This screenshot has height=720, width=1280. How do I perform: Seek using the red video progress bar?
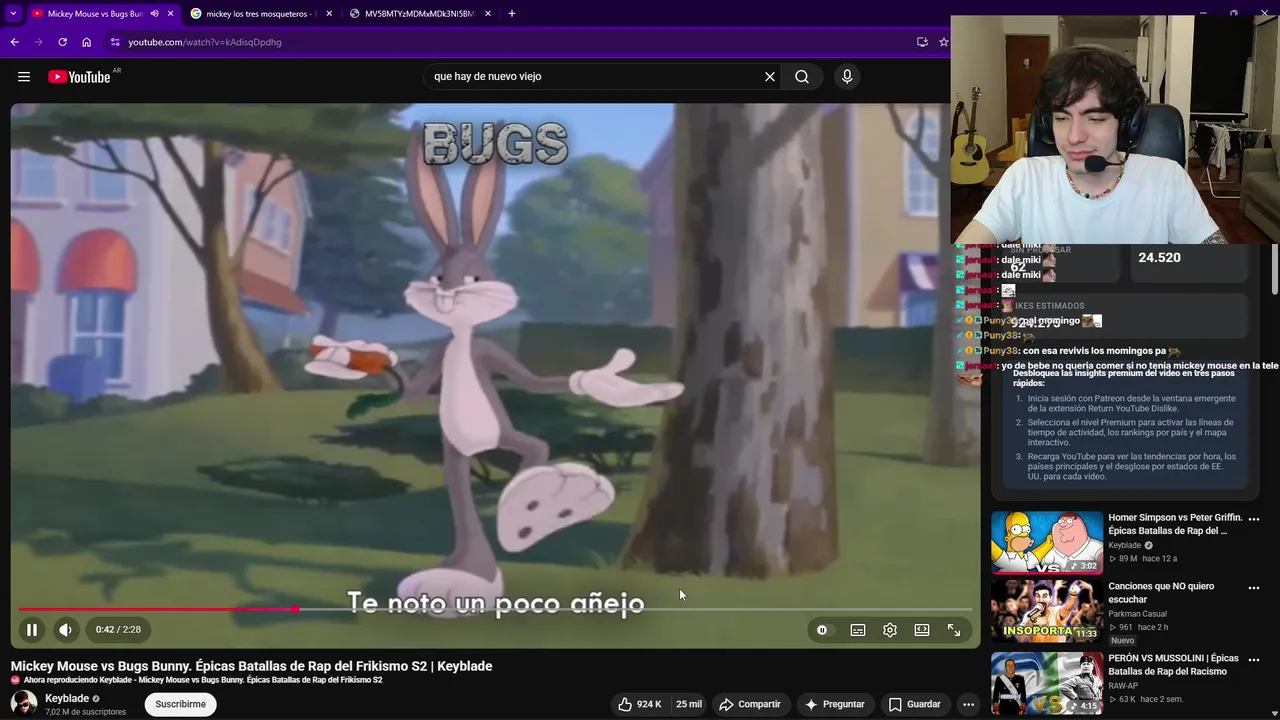[495, 609]
